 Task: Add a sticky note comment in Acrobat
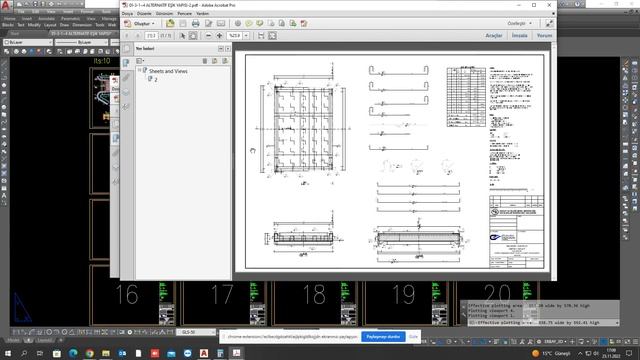point(249,24)
